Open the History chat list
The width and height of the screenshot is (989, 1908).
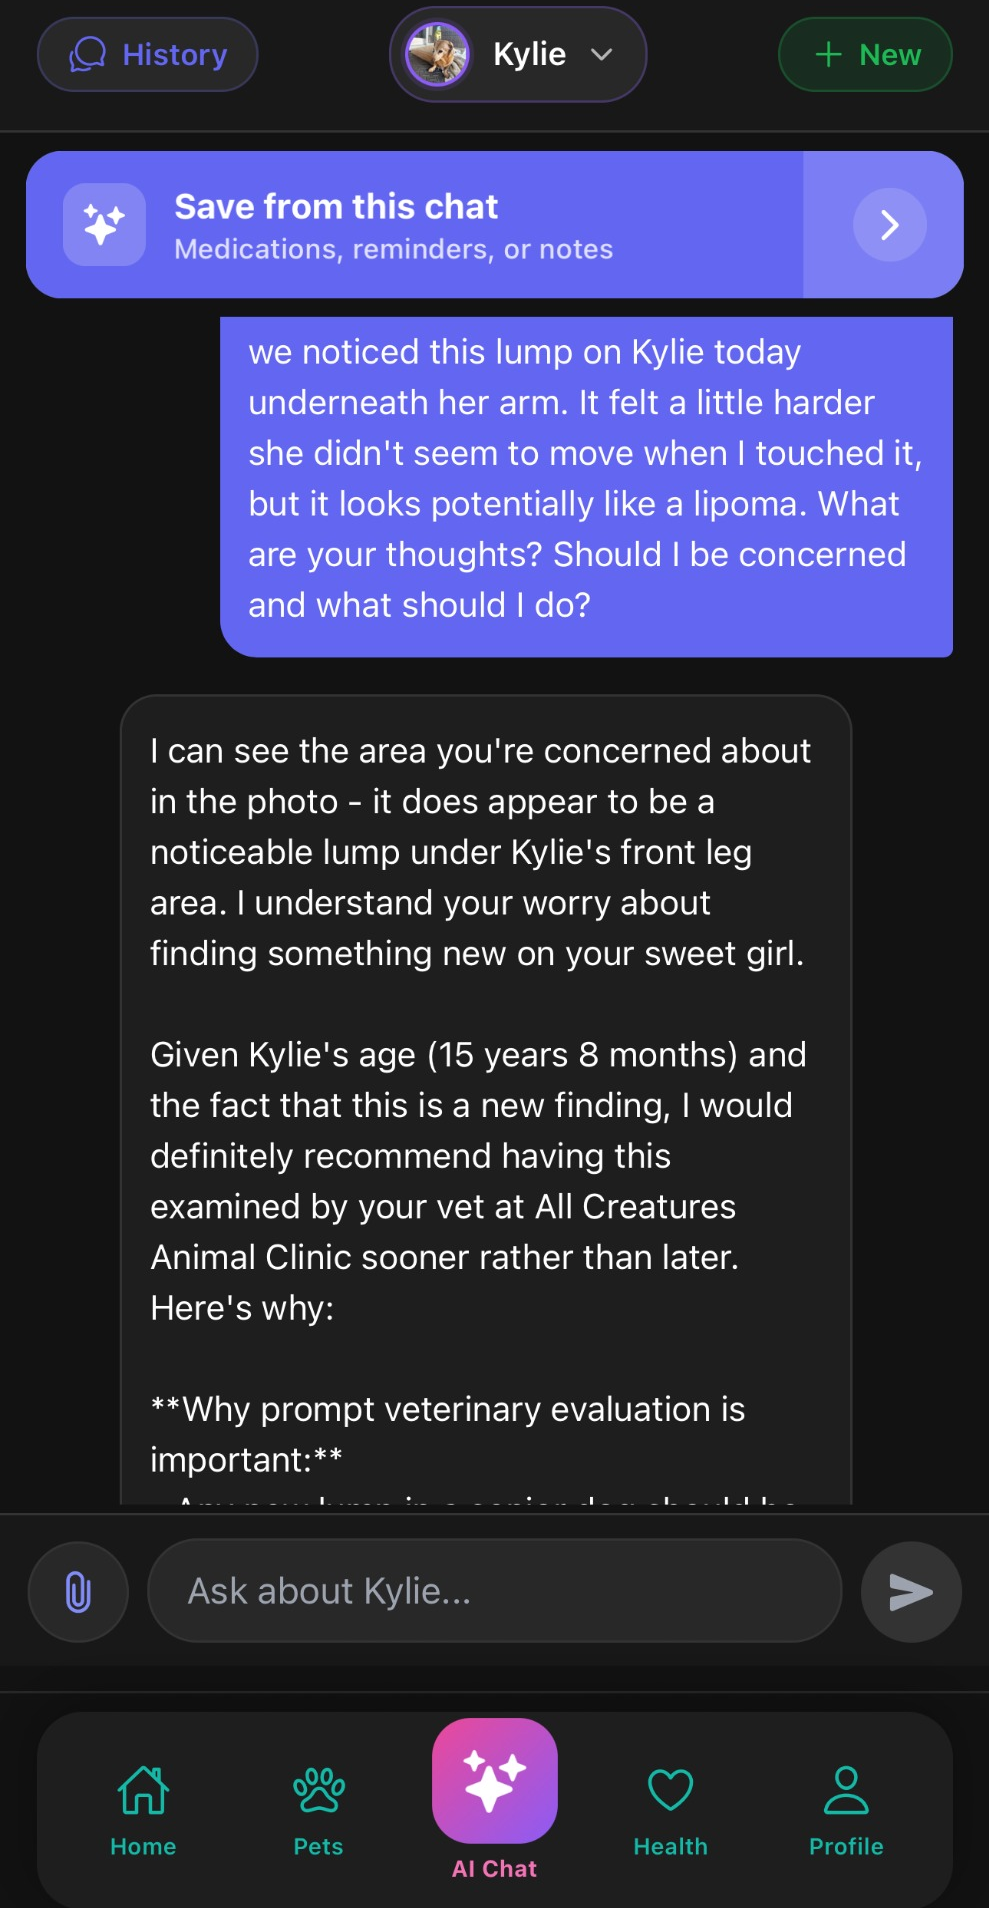147,55
